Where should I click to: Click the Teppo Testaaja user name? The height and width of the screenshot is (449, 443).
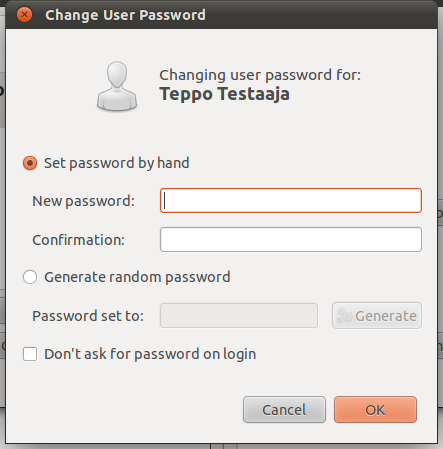click(x=224, y=94)
